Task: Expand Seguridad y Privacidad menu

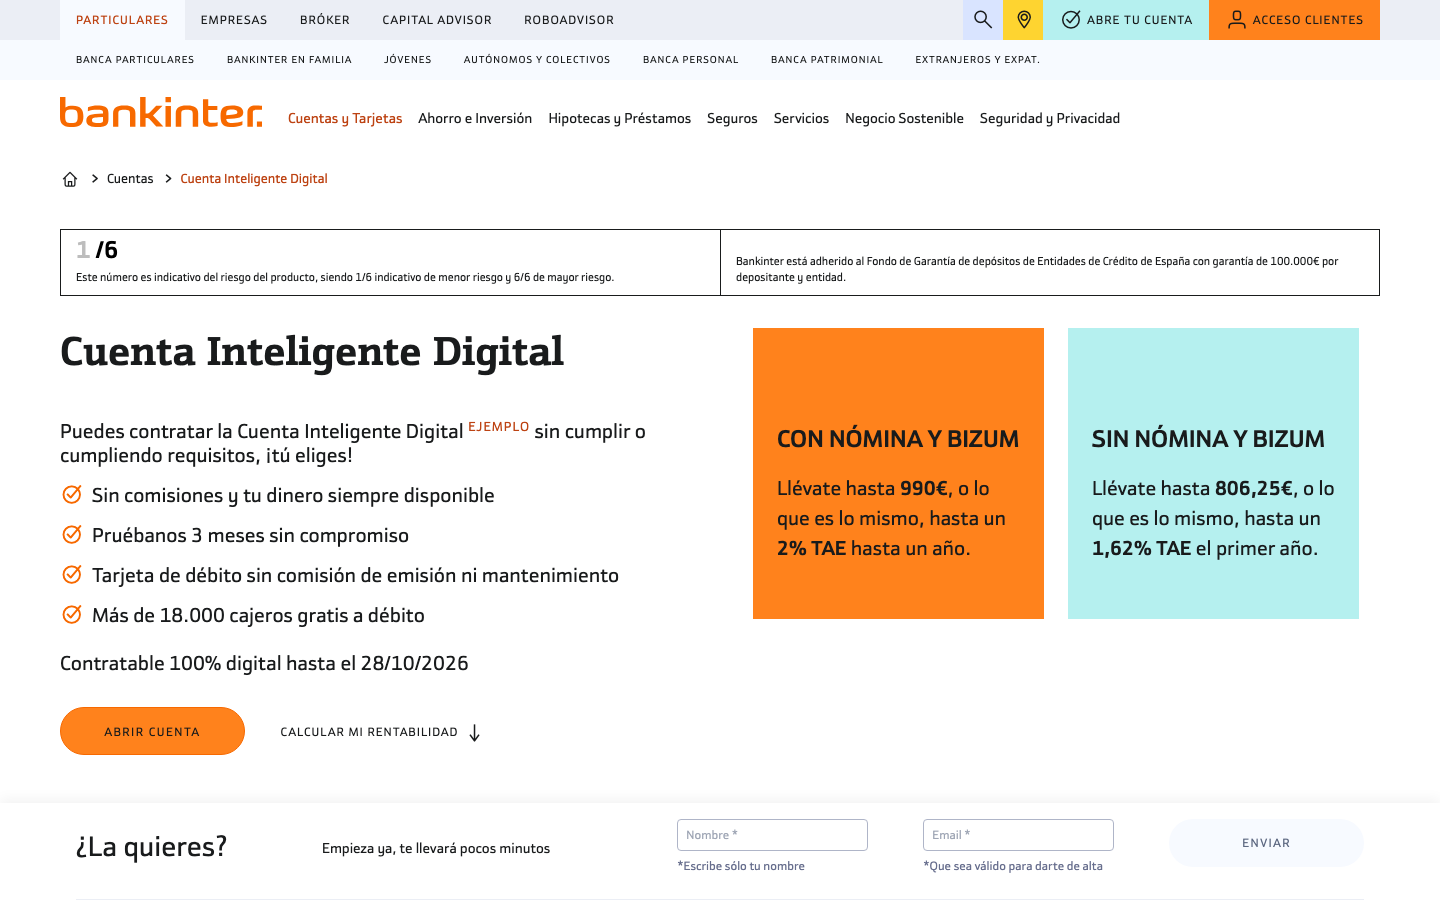Action: click(1050, 118)
